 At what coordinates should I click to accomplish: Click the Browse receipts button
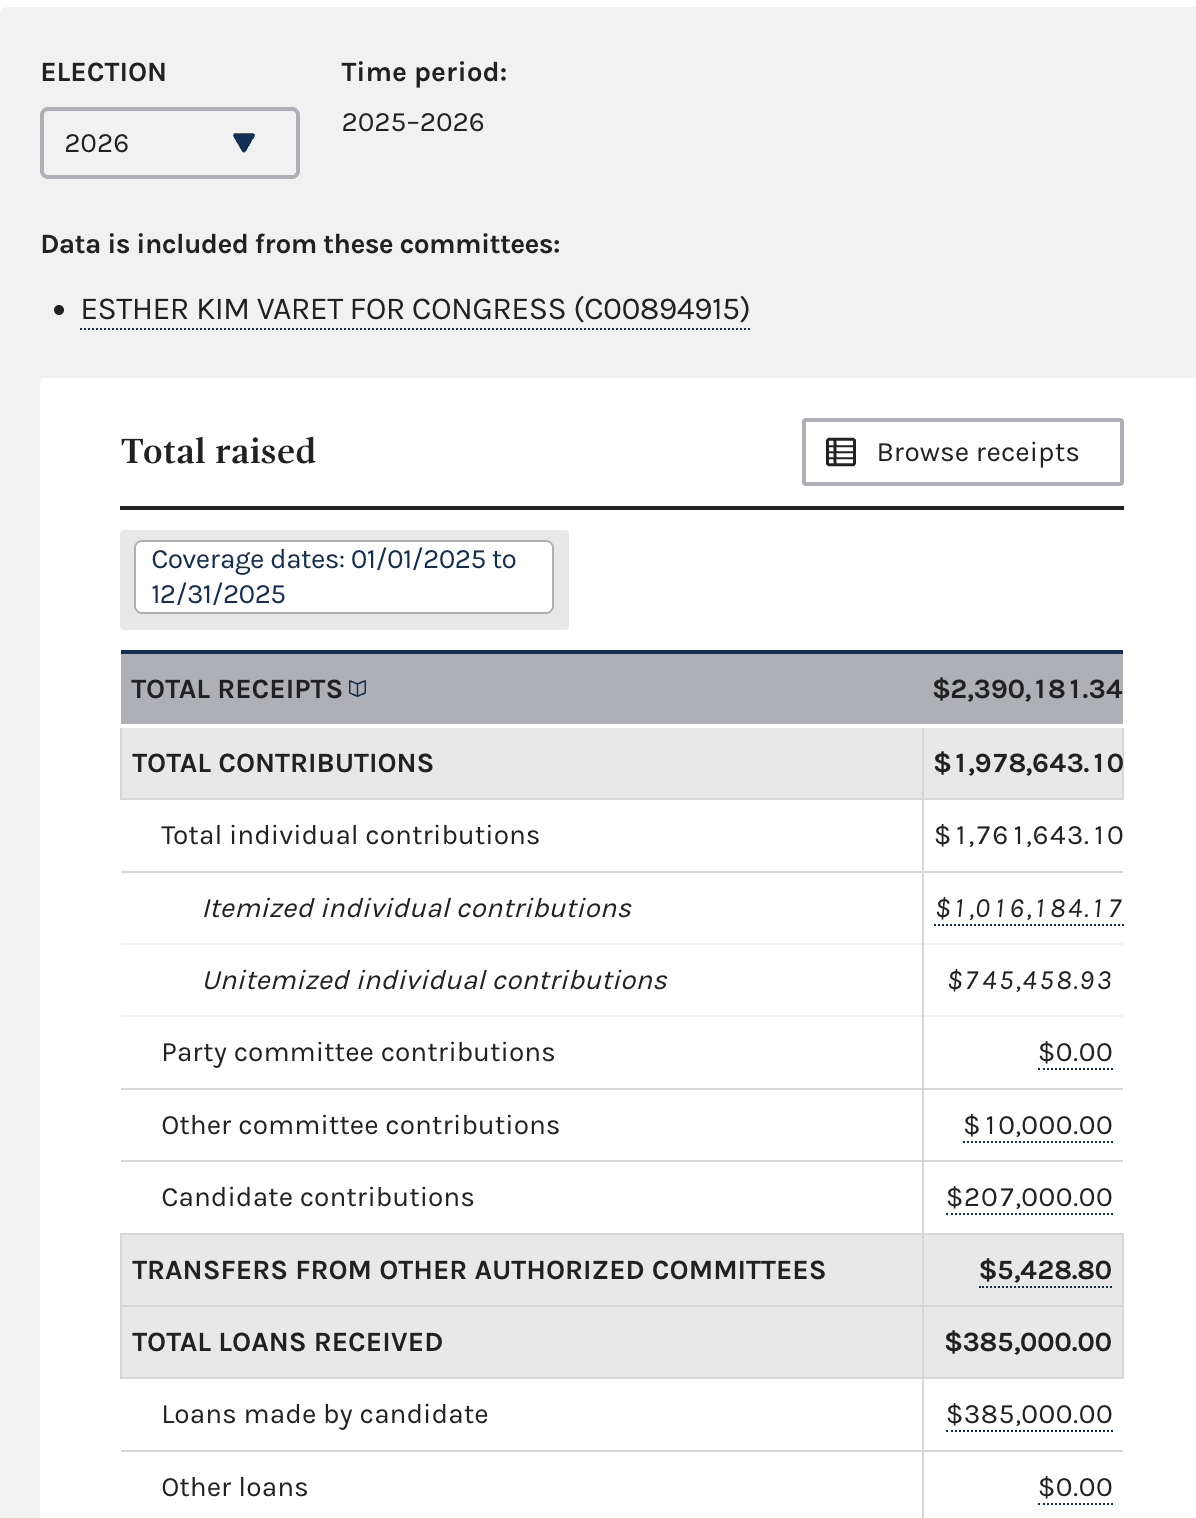pyautogui.click(x=962, y=452)
